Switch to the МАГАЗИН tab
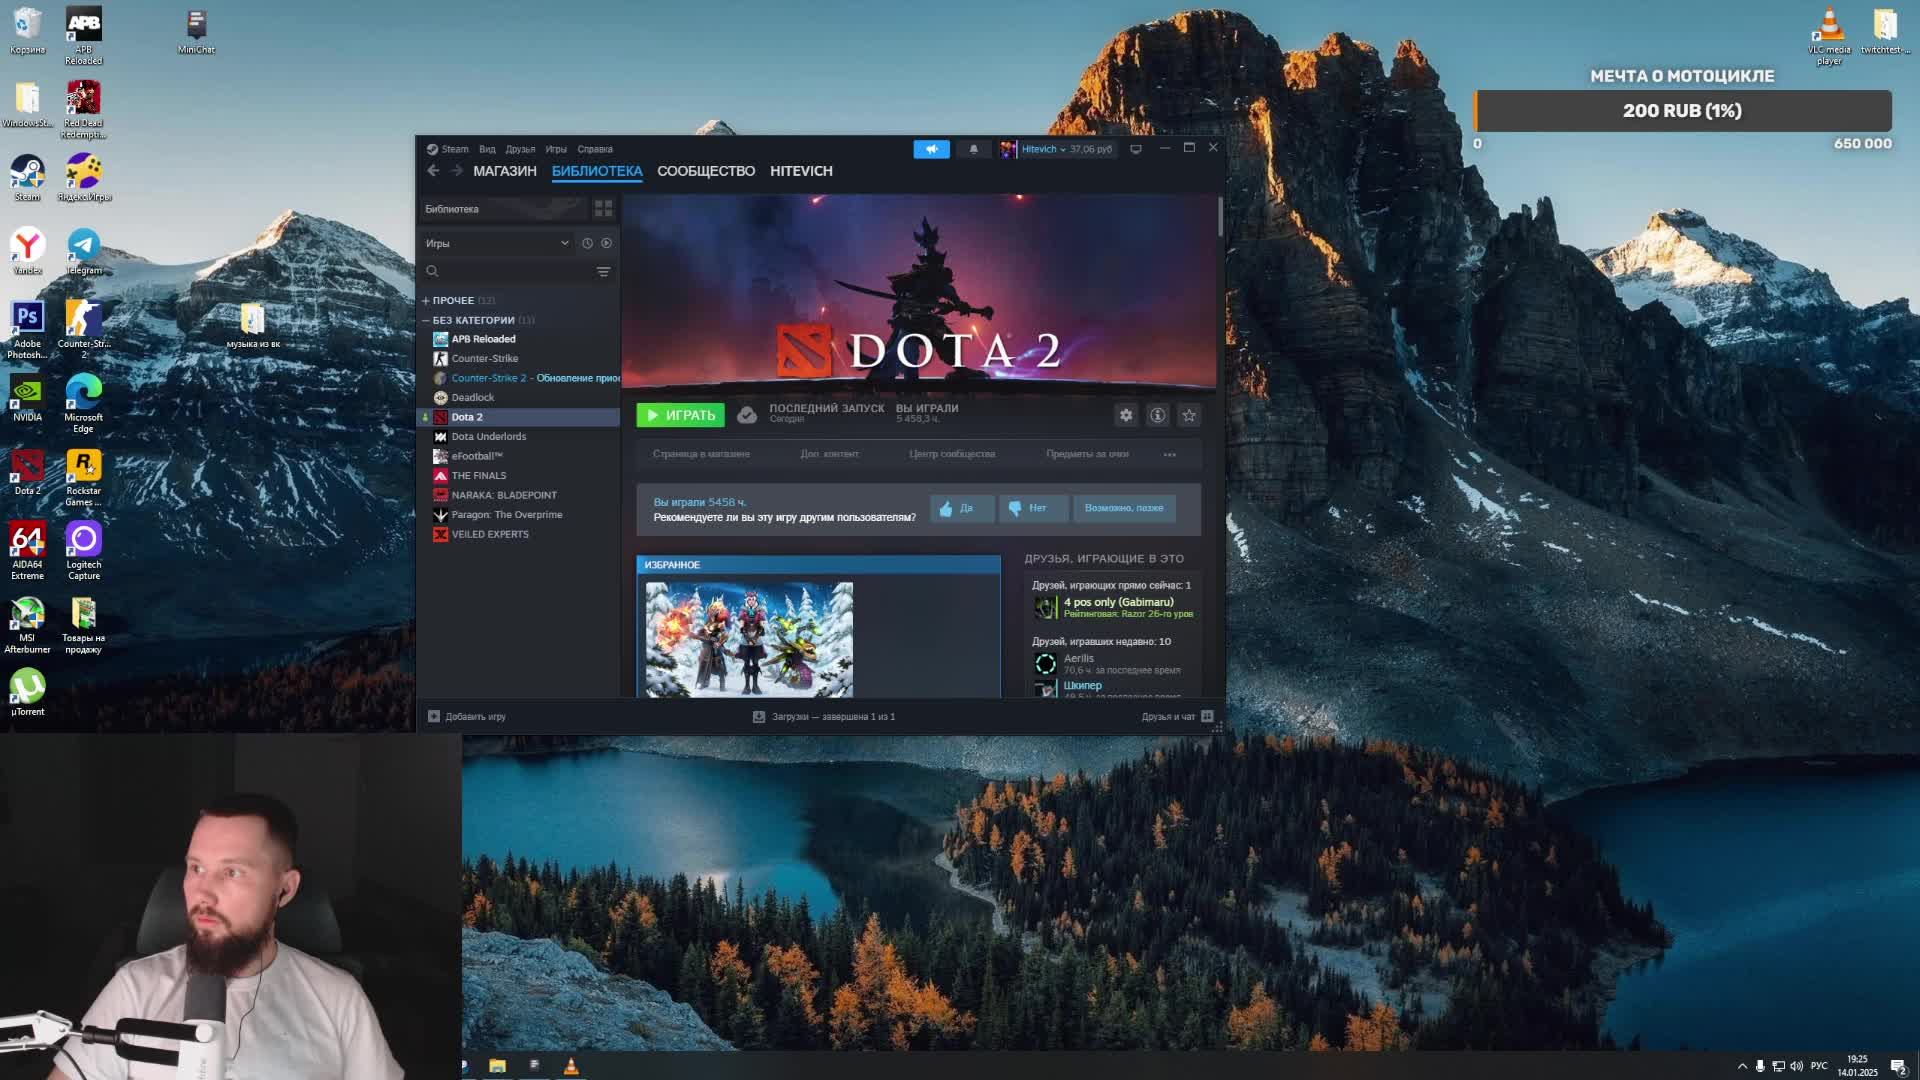Screen dimensions: 1920x1080 tap(504, 171)
